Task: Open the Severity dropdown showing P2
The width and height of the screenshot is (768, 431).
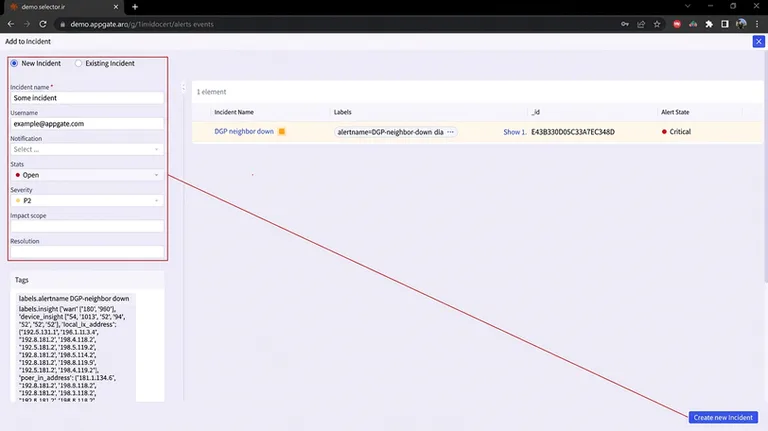Action: point(87,201)
